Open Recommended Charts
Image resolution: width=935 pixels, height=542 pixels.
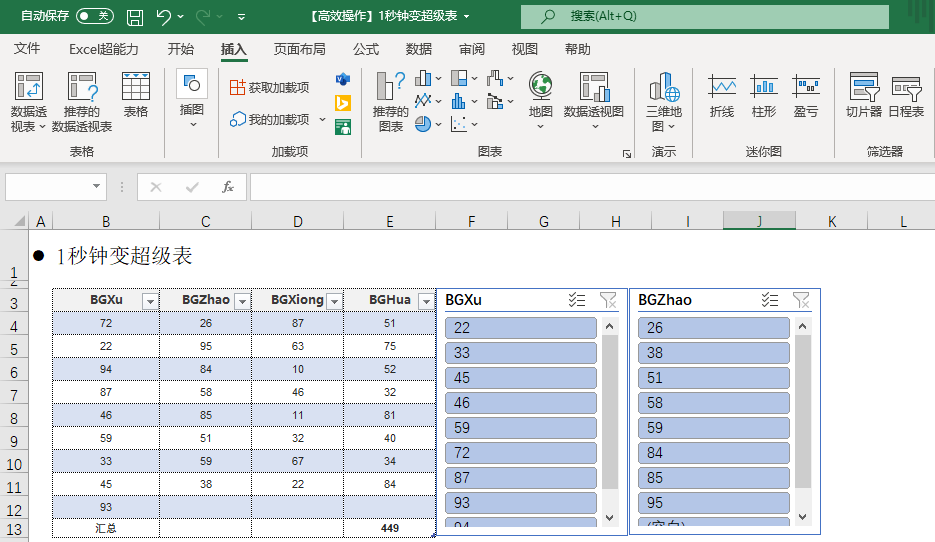click(x=391, y=101)
